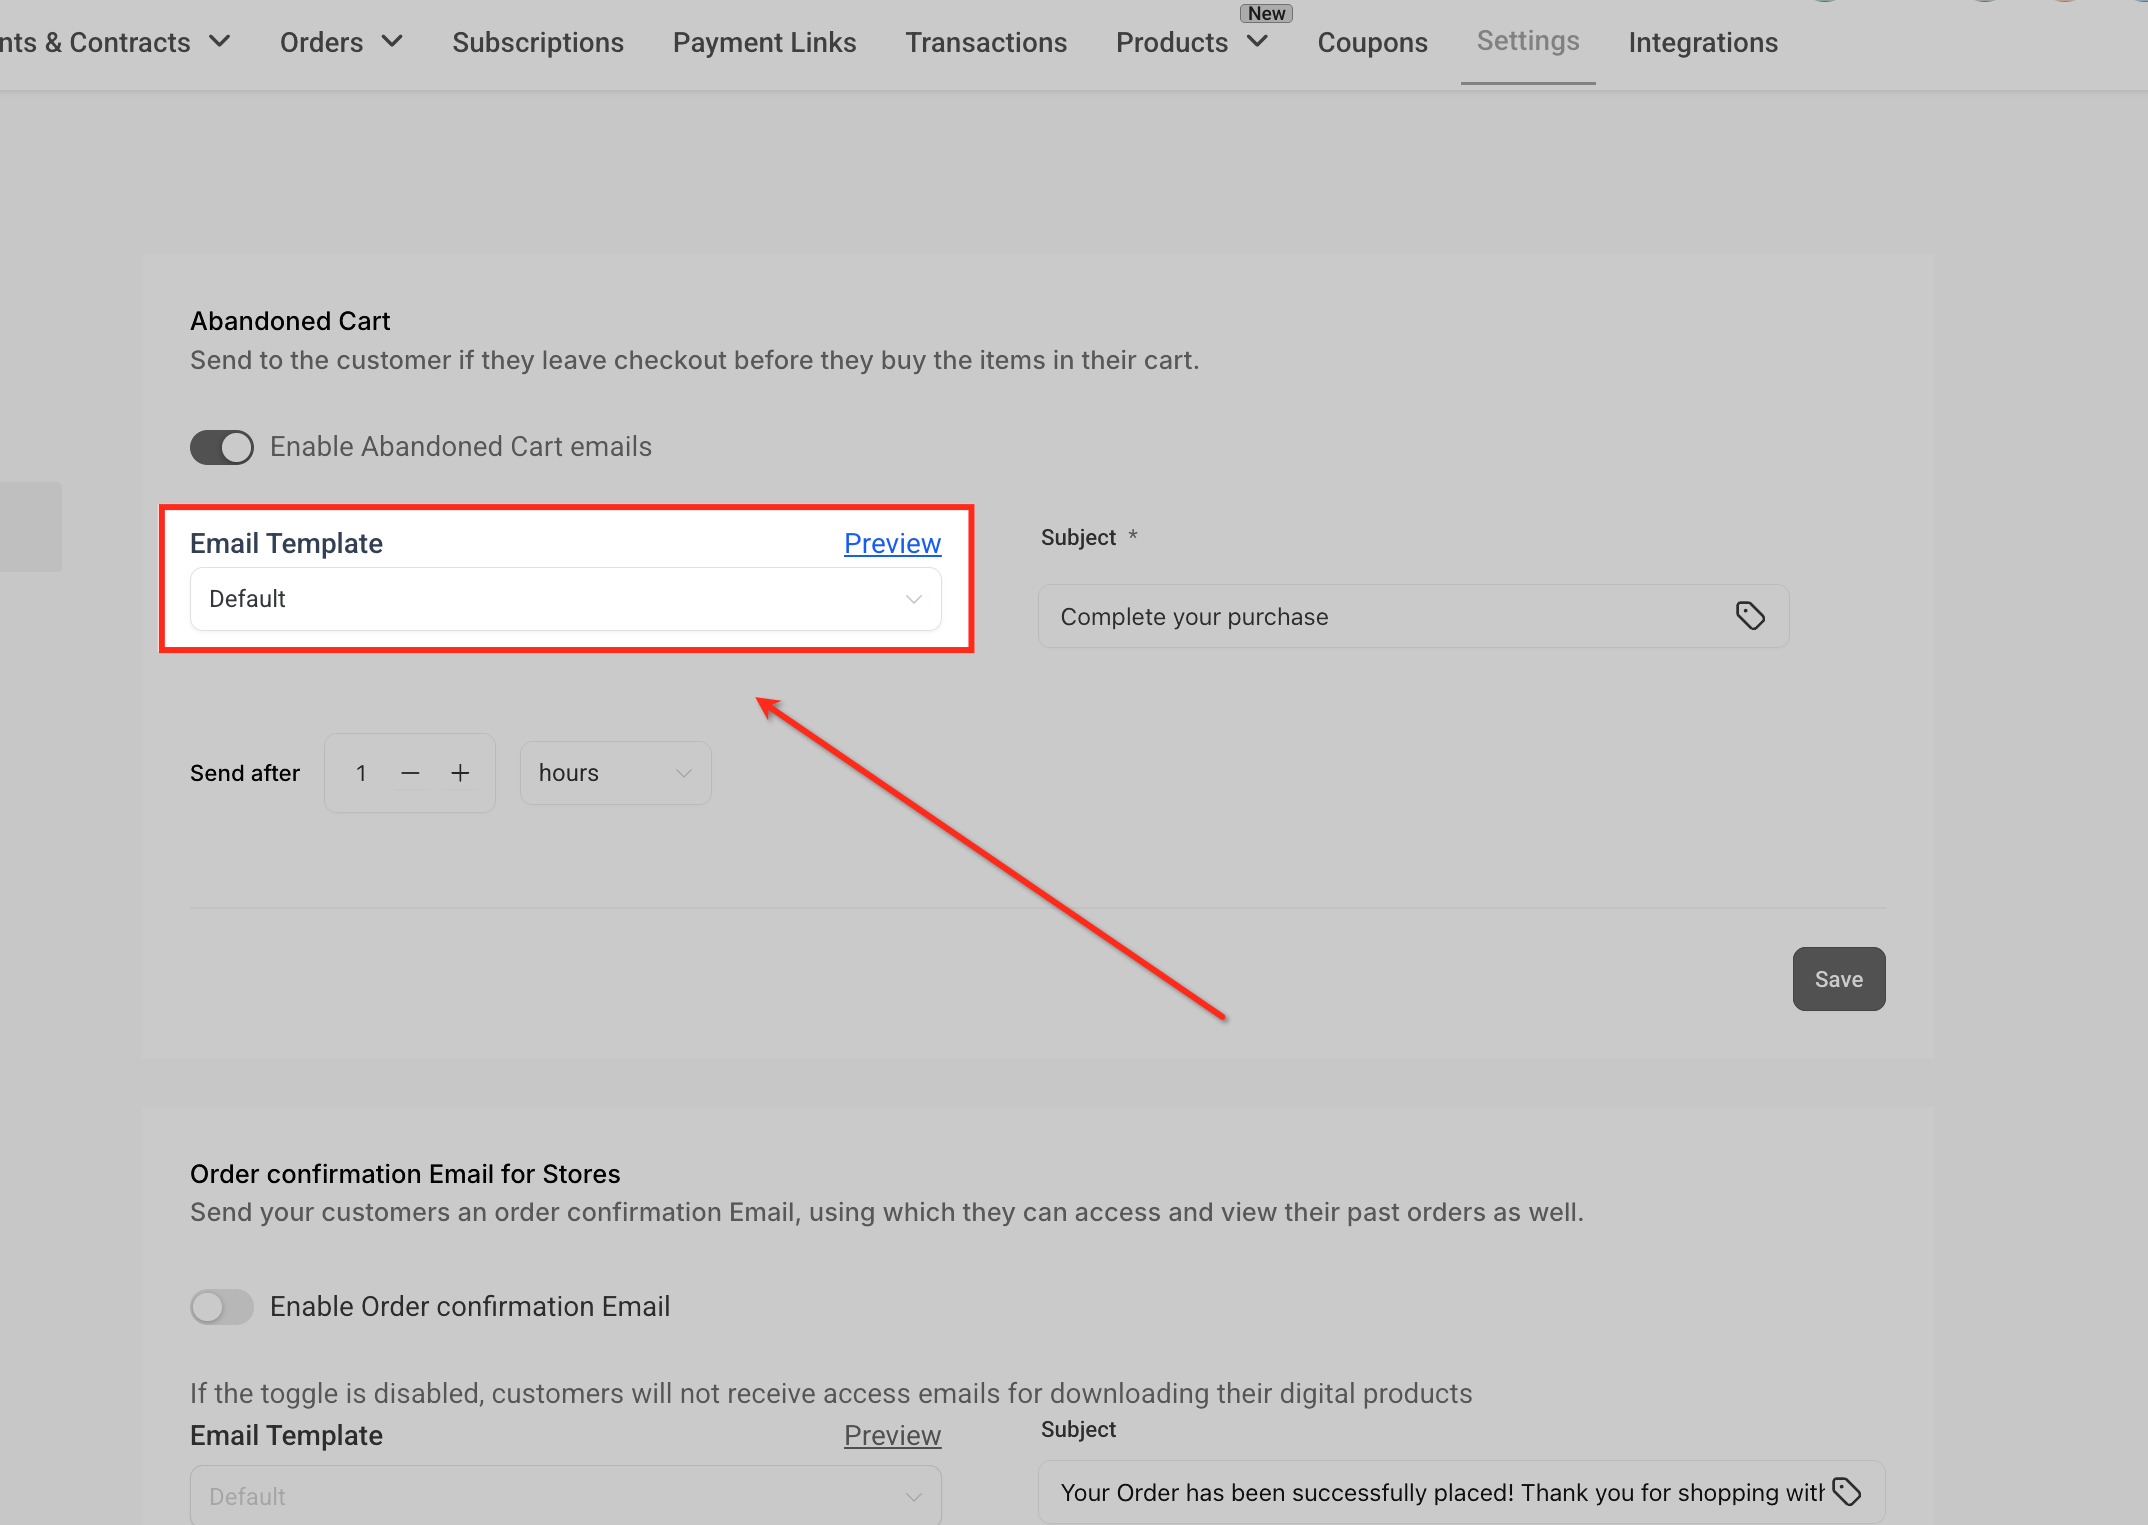Switch to Transactions tab
This screenshot has height=1525, width=2148.
(x=986, y=42)
